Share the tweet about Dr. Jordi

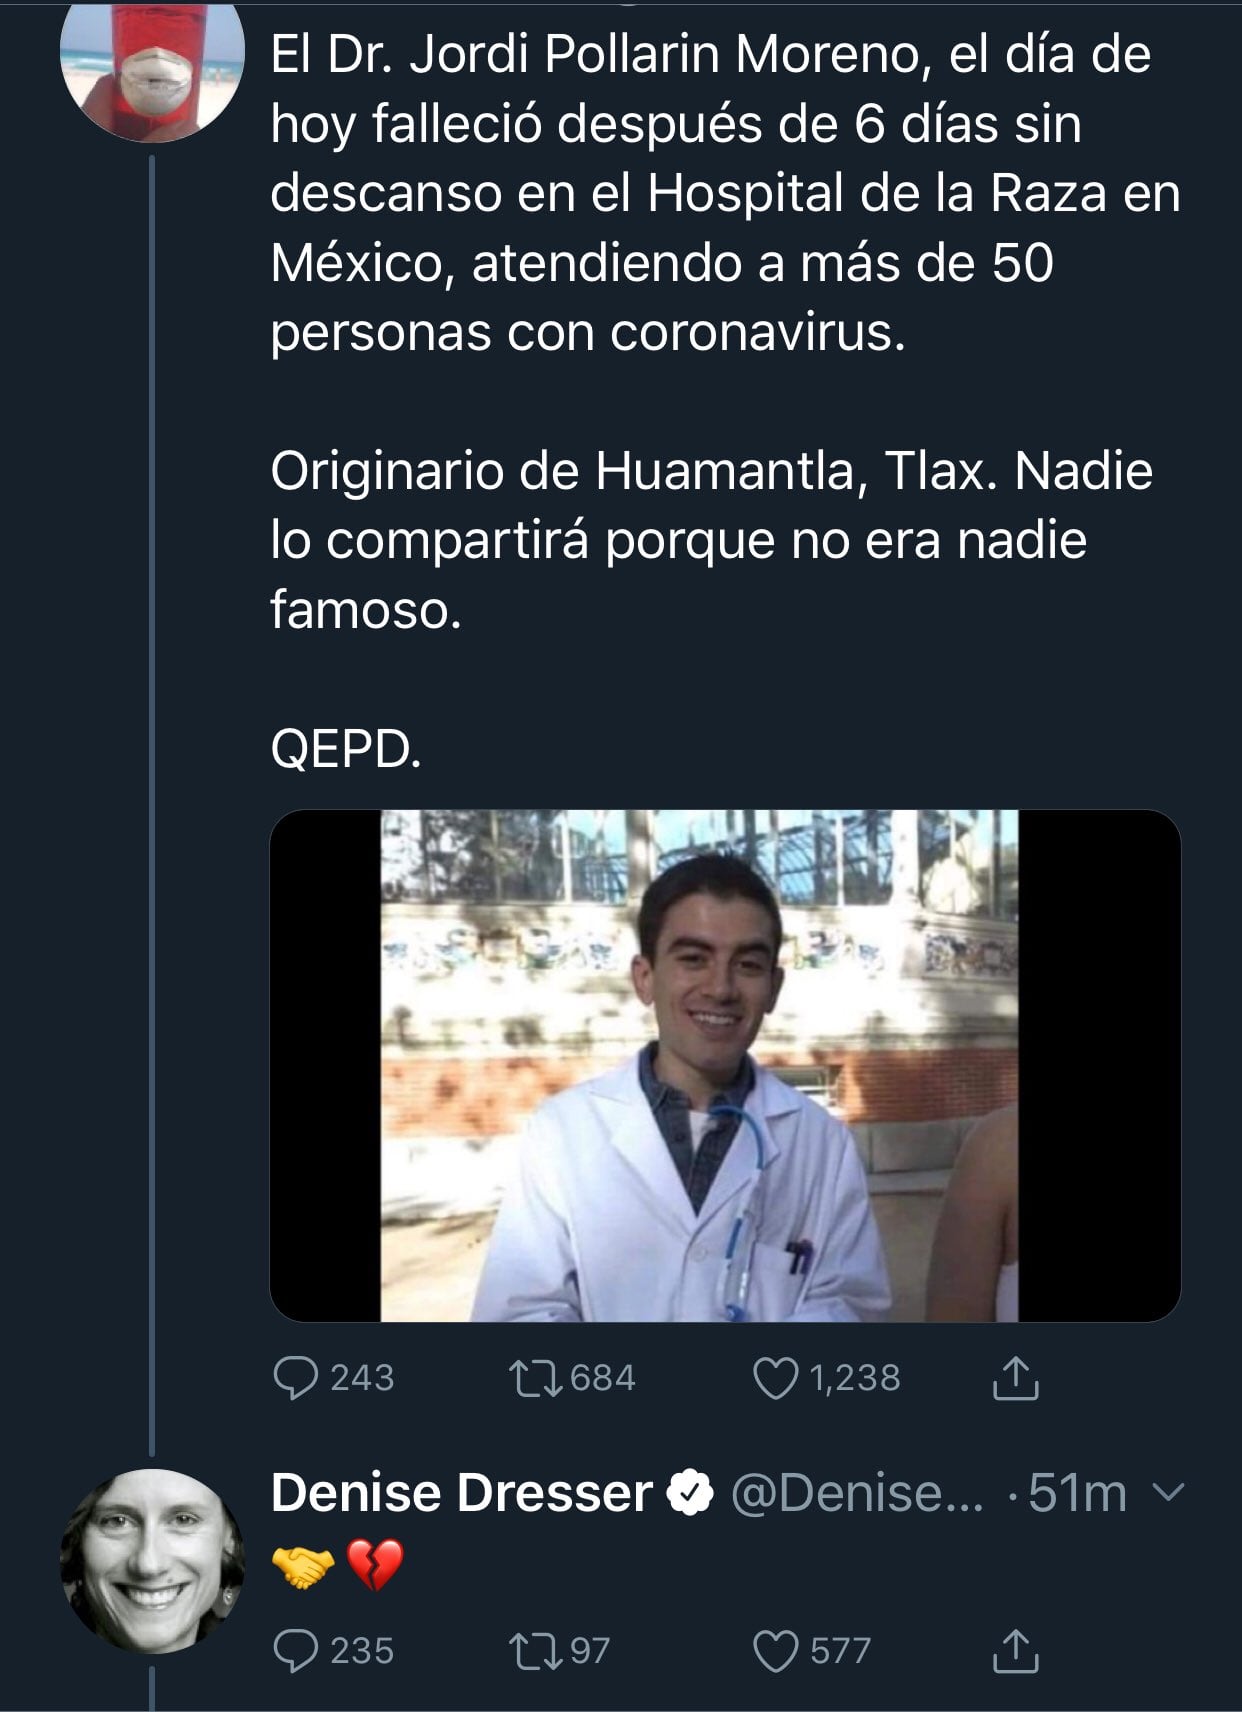pos(1015,1378)
